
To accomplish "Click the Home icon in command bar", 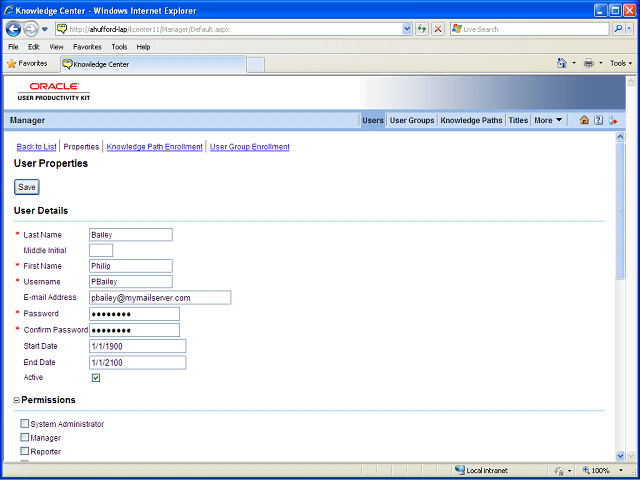I will [562, 63].
